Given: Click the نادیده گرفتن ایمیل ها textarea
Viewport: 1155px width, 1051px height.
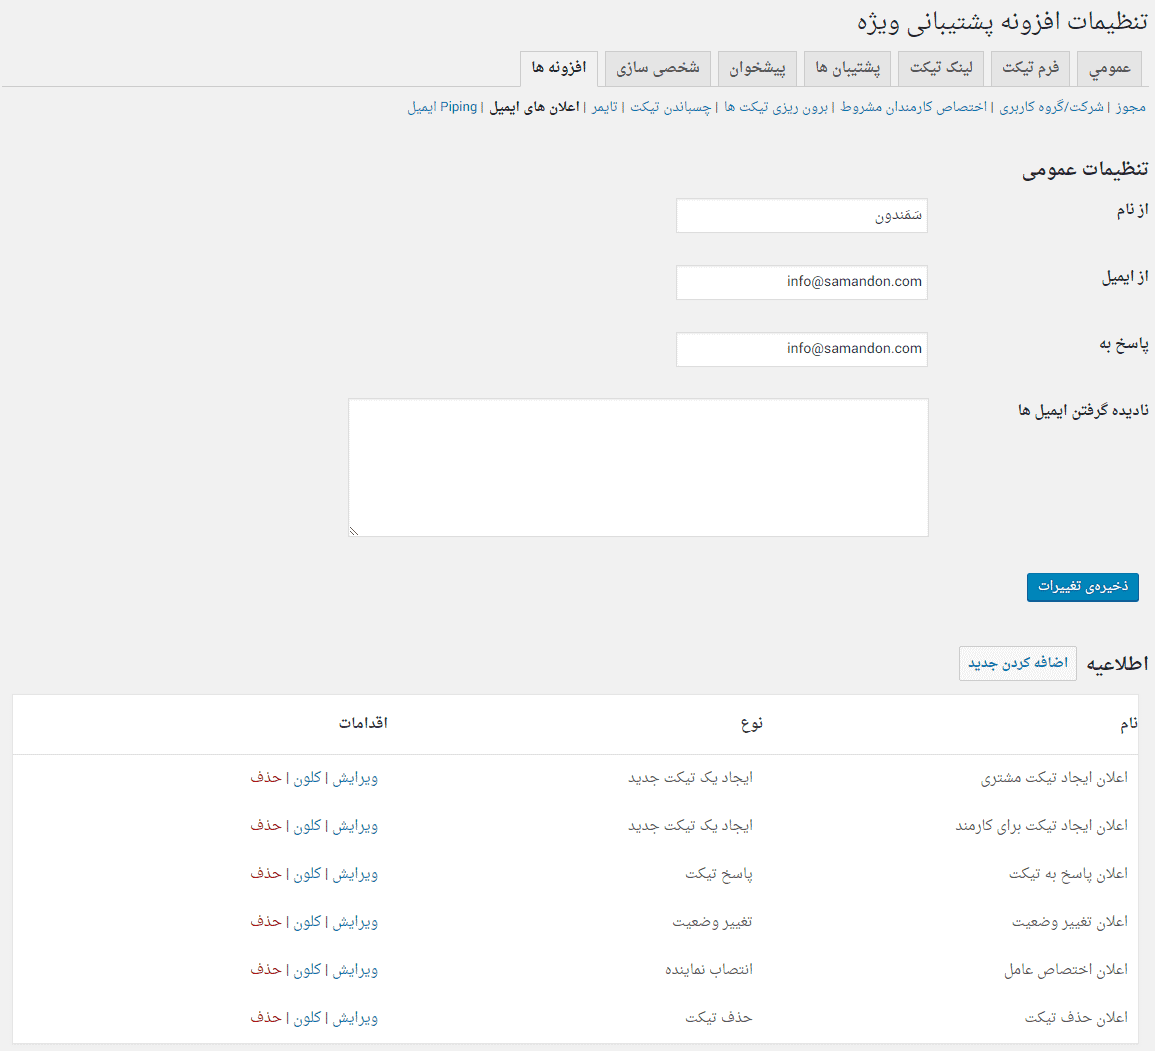Looking at the screenshot, I should tap(638, 468).
